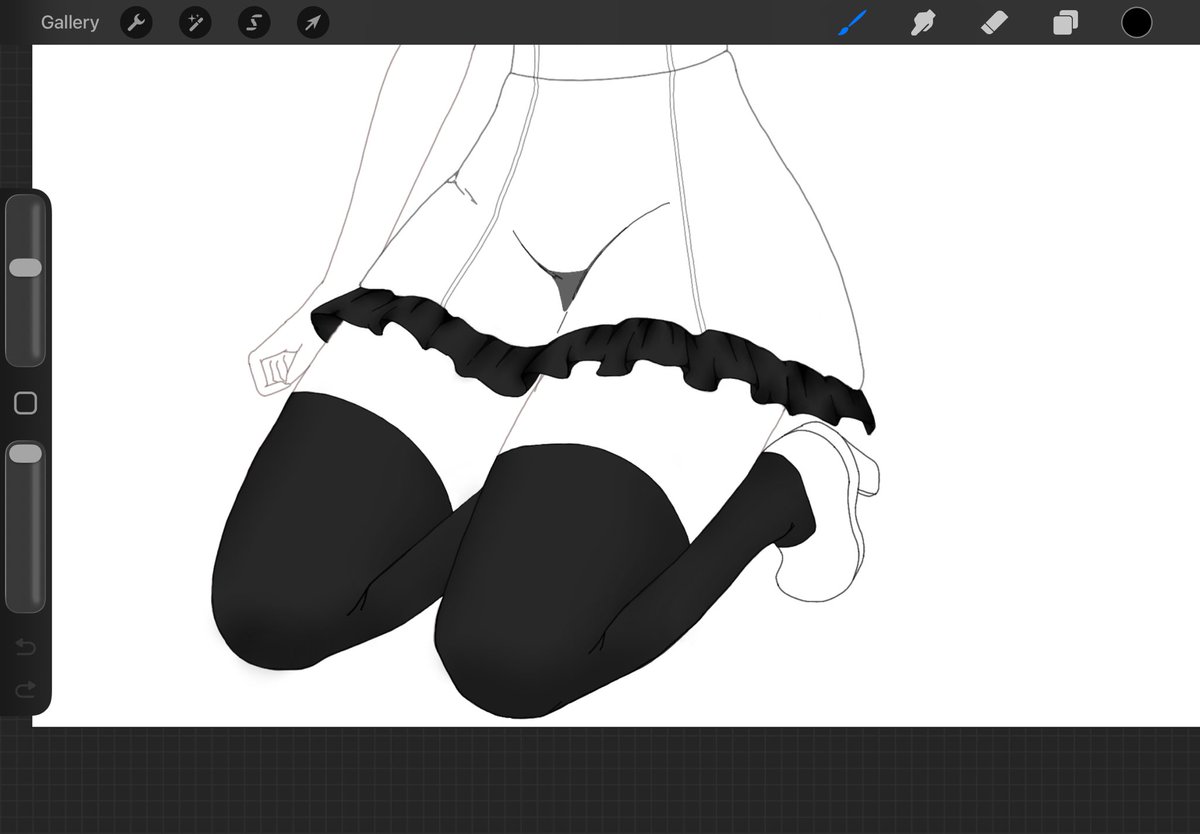Image resolution: width=1200 pixels, height=834 pixels.
Task: Select the Eraser tool
Action: click(x=994, y=22)
